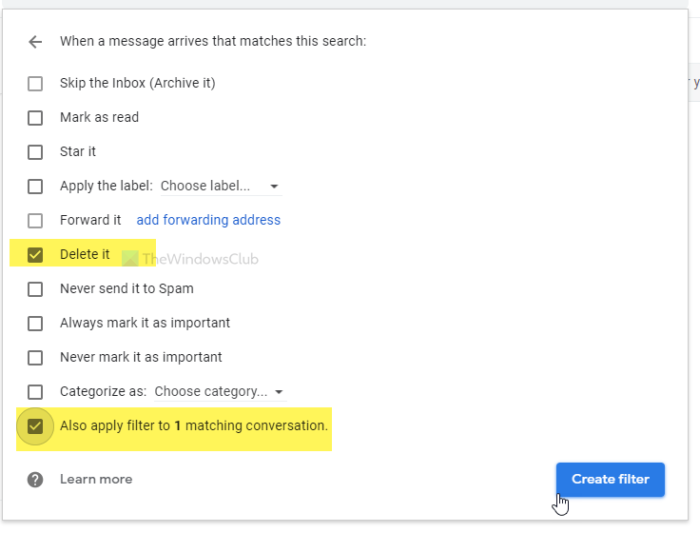
Task: Check the Categorize as checkbox
Action: click(x=36, y=392)
